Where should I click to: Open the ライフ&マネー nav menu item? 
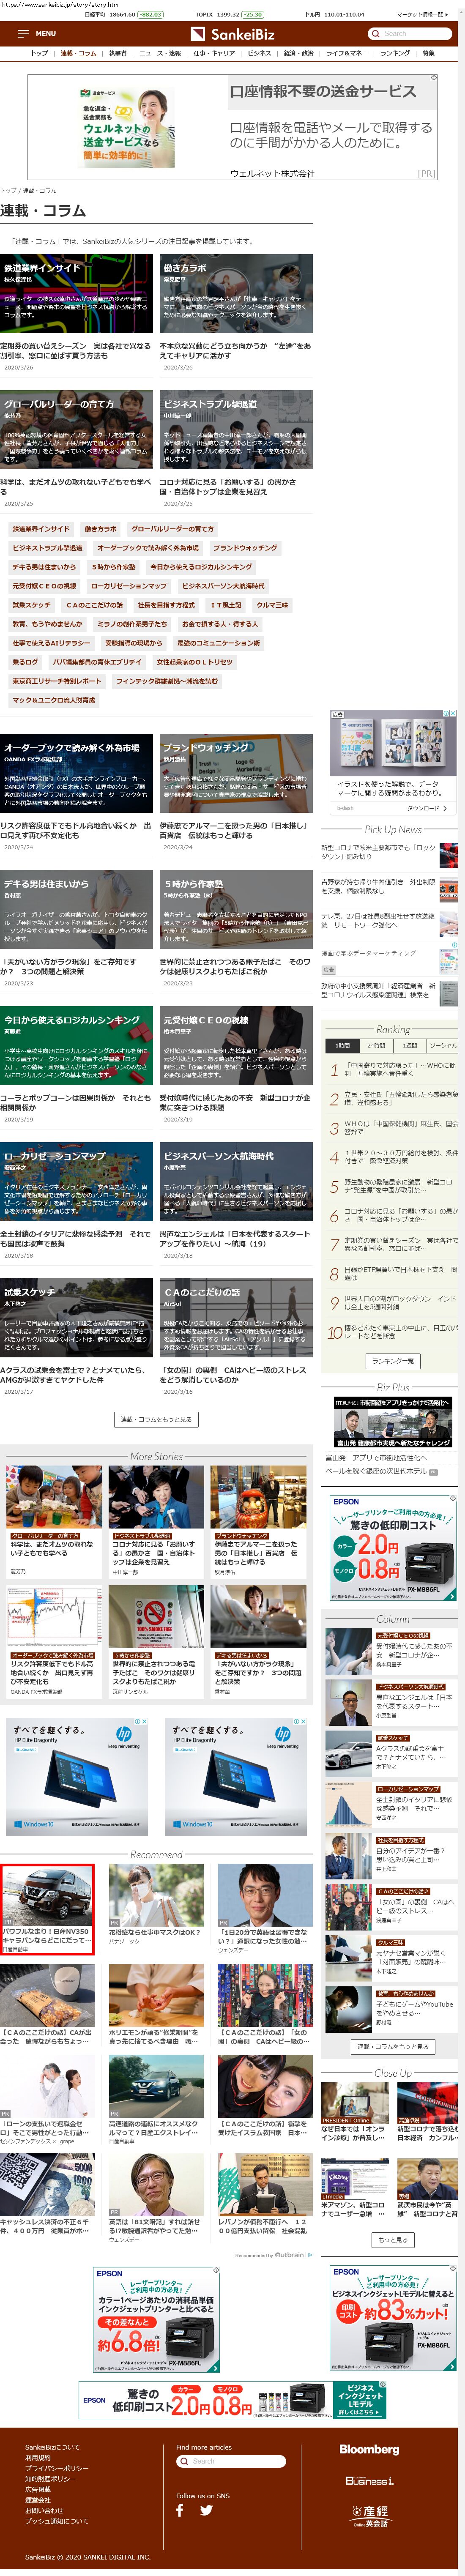point(346,53)
